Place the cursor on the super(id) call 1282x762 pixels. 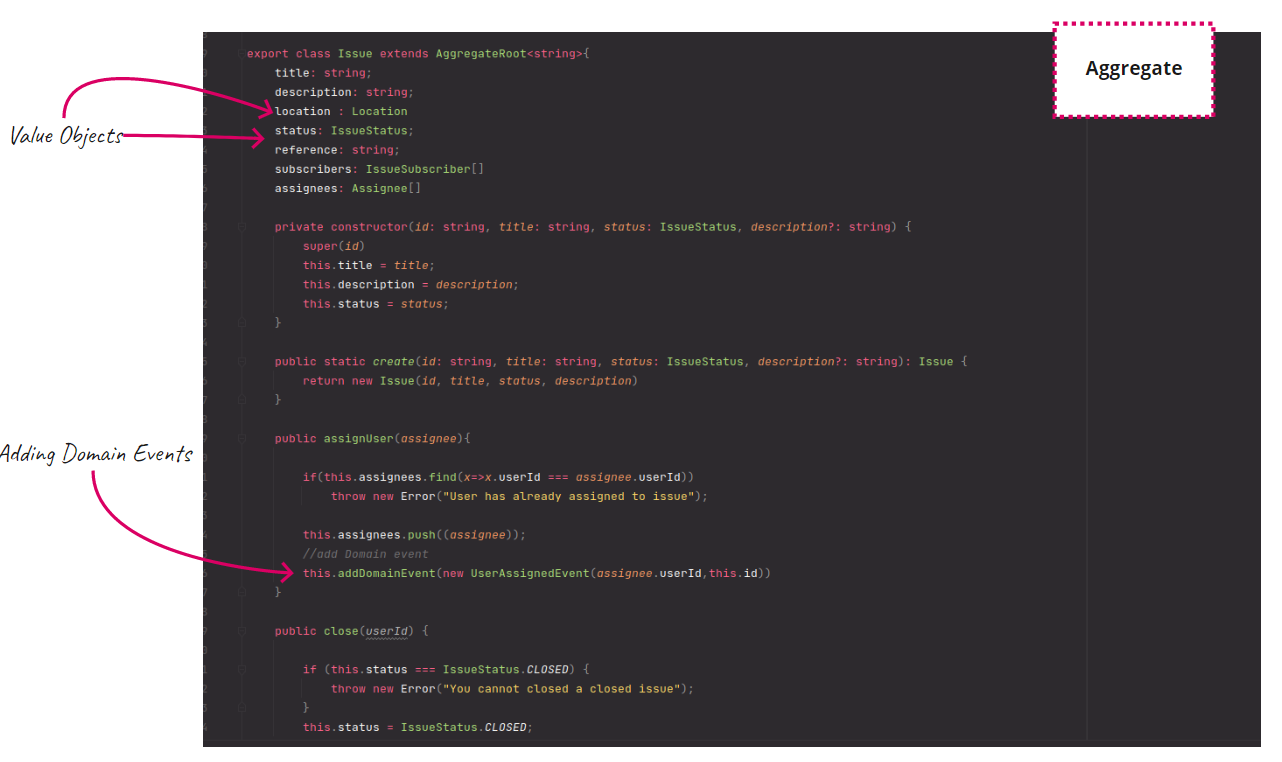(x=334, y=246)
